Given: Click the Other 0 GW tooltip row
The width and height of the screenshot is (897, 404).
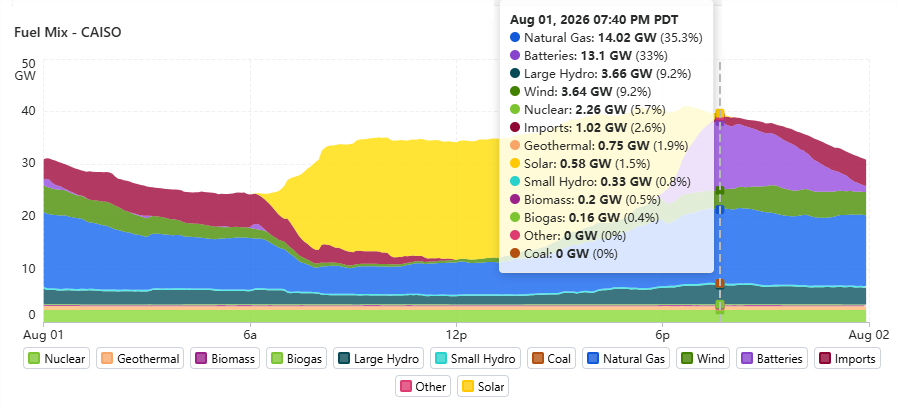Looking at the screenshot, I should coord(567,236).
